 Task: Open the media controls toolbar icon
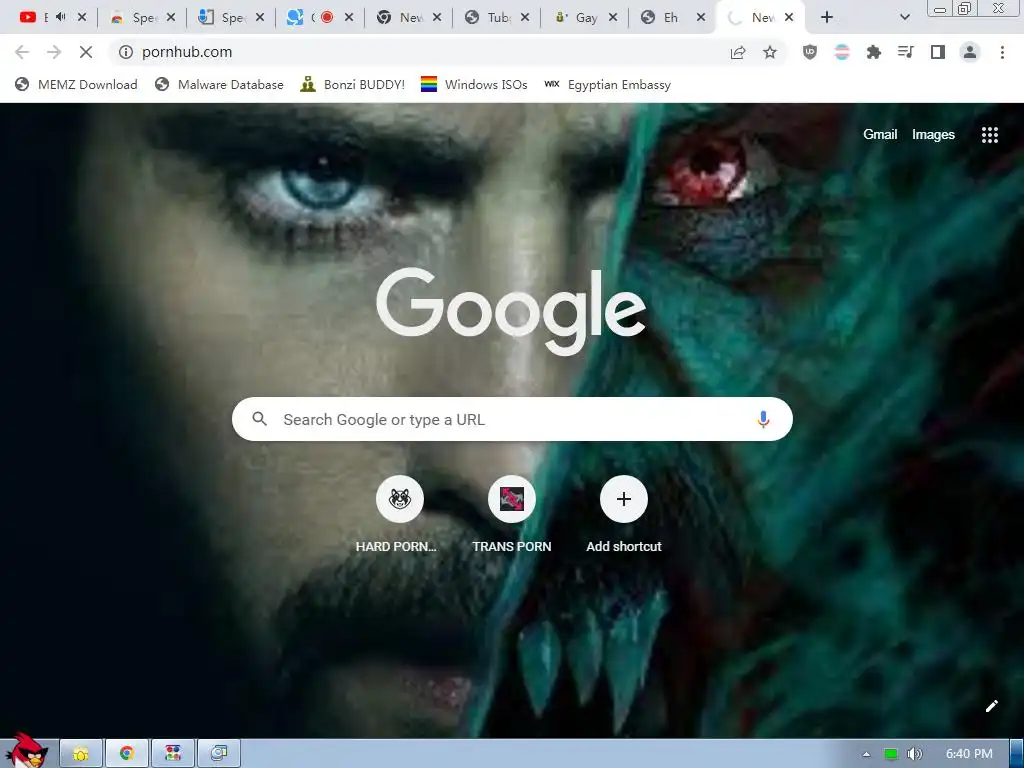(906, 52)
